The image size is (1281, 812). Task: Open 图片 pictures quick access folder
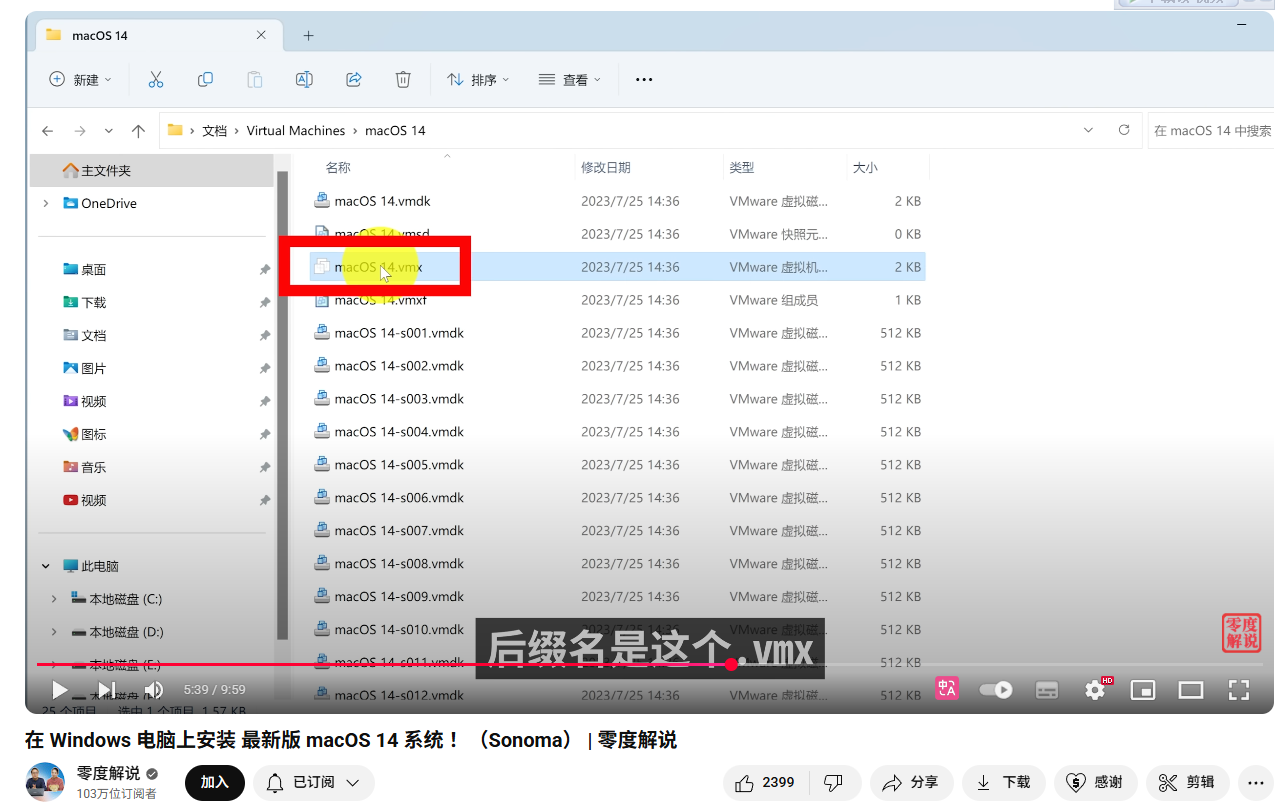pos(94,368)
